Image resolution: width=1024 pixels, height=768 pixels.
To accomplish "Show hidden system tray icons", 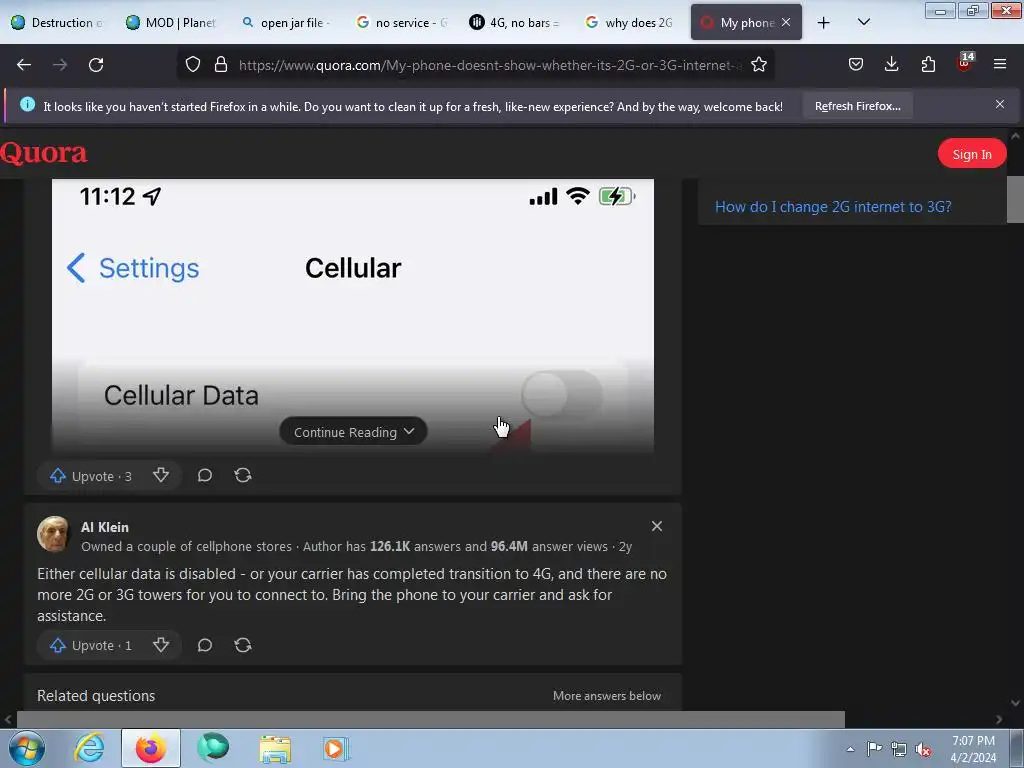I will coord(850,749).
